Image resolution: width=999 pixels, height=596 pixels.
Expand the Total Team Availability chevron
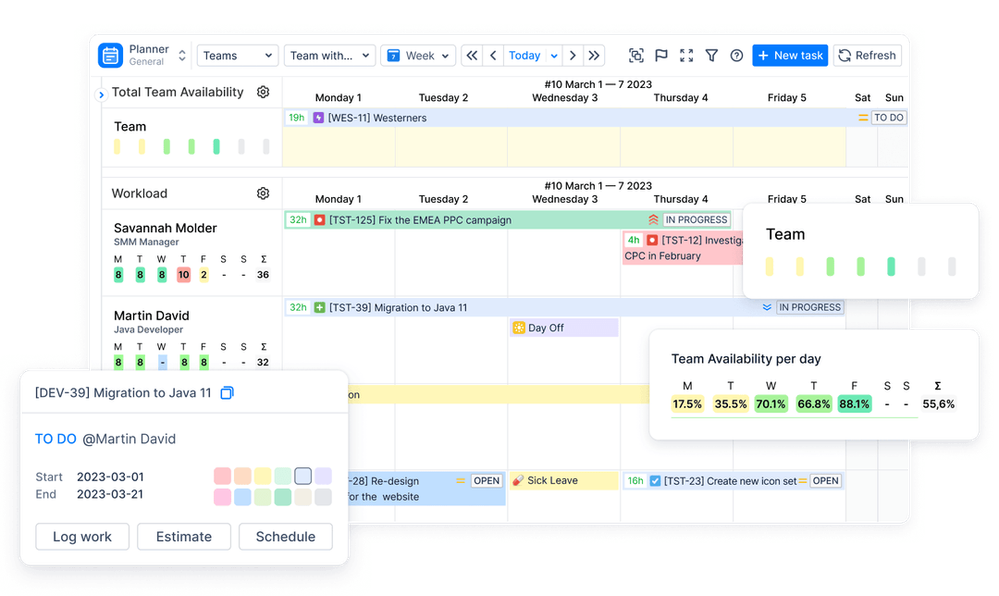(x=101, y=95)
